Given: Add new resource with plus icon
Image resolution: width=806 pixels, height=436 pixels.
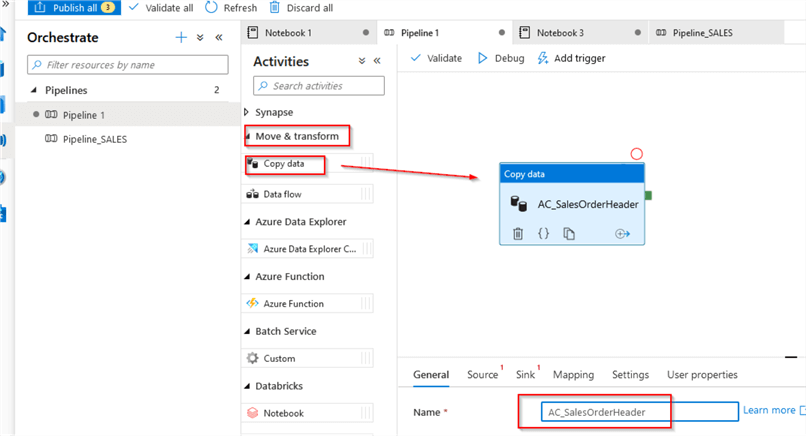Looking at the screenshot, I should [x=181, y=37].
